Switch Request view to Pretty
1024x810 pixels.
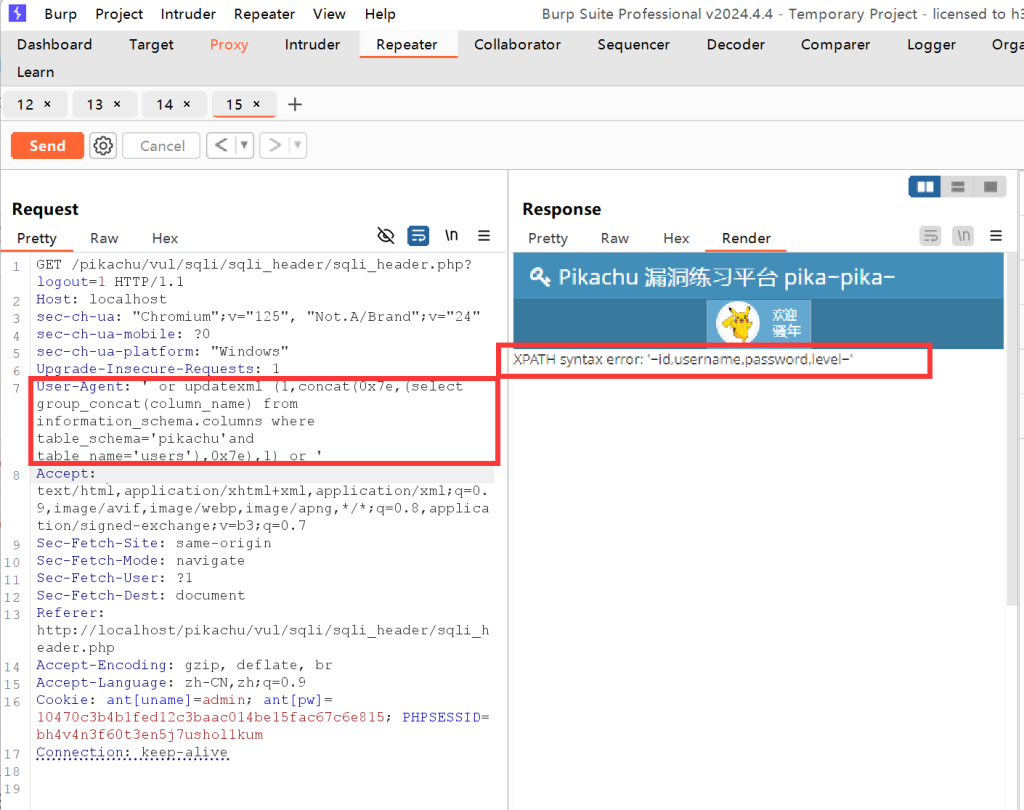tap(37, 238)
